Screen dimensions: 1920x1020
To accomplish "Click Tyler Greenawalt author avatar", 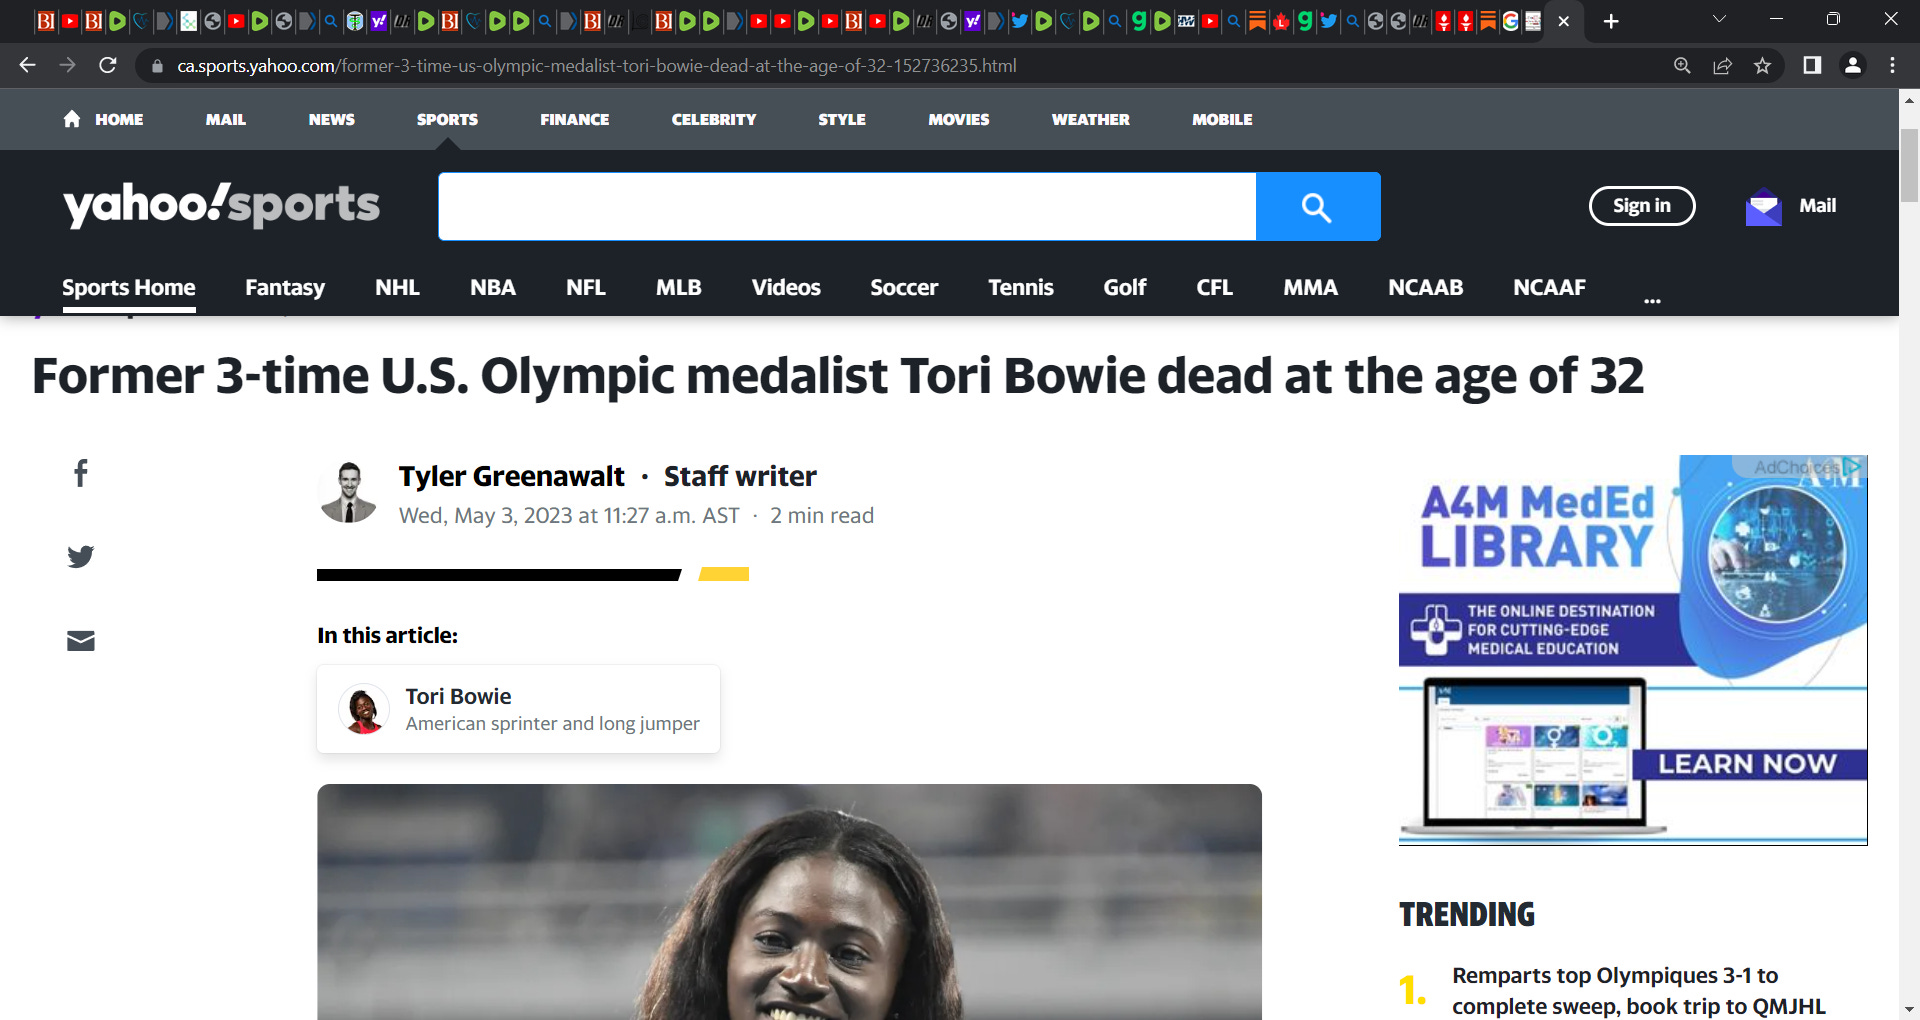I will [348, 493].
